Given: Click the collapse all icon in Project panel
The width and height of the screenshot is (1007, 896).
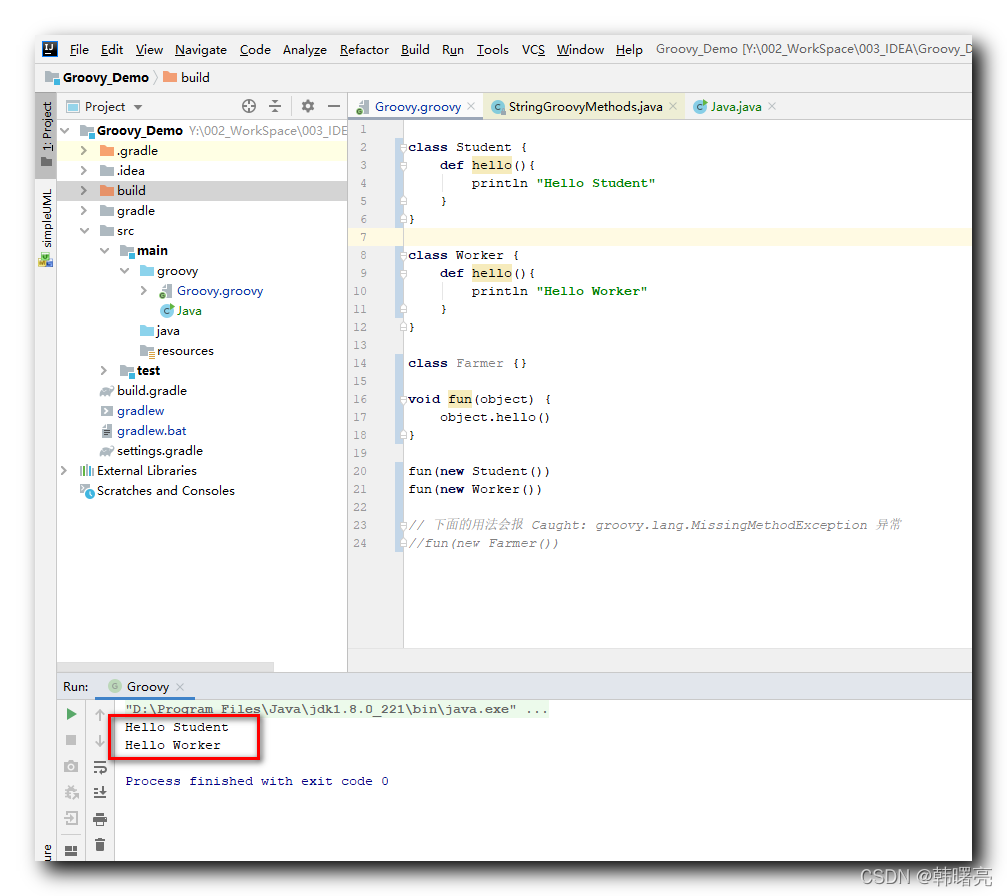Looking at the screenshot, I should [275, 106].
